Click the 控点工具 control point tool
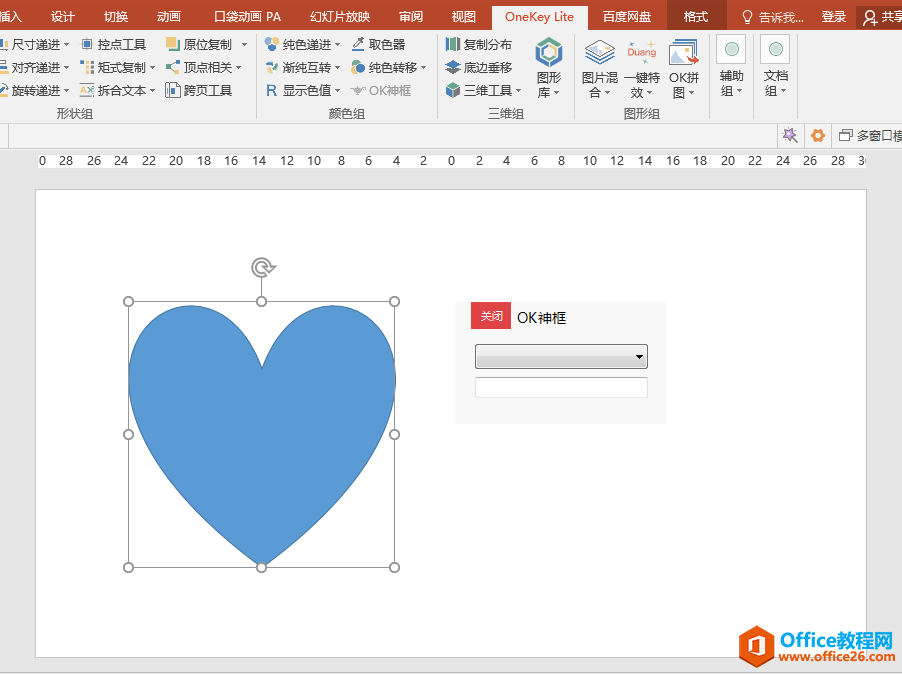 pos(113,44)
